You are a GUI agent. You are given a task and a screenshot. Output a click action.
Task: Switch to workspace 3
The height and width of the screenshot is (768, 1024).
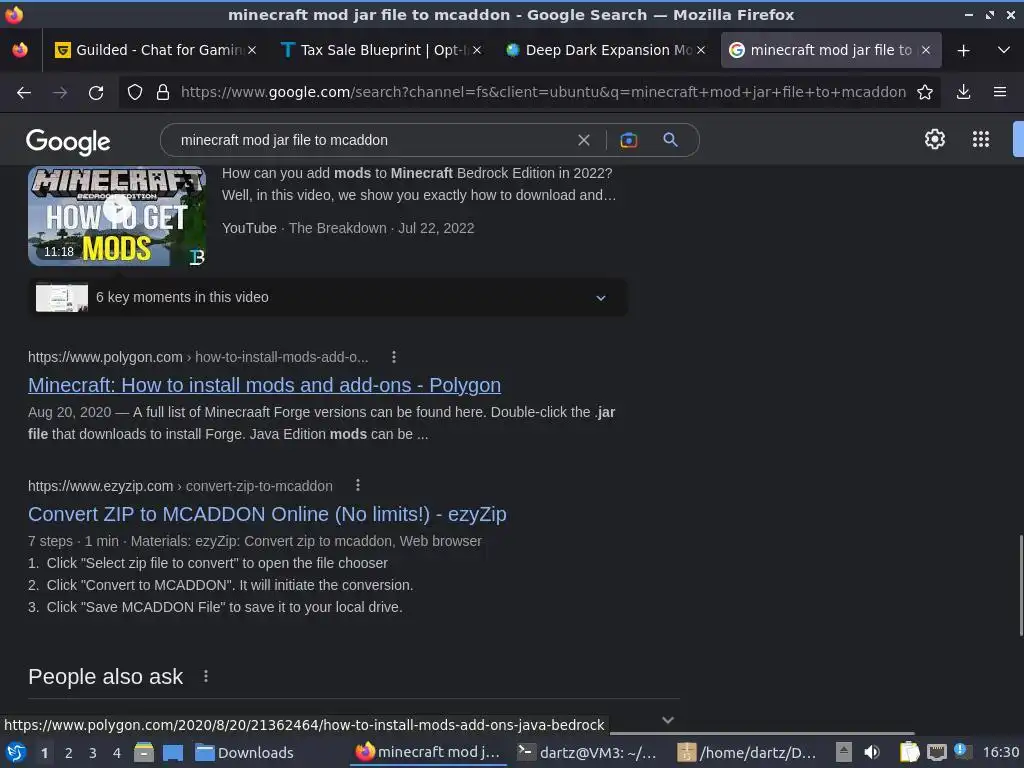[x=93, y=753]
